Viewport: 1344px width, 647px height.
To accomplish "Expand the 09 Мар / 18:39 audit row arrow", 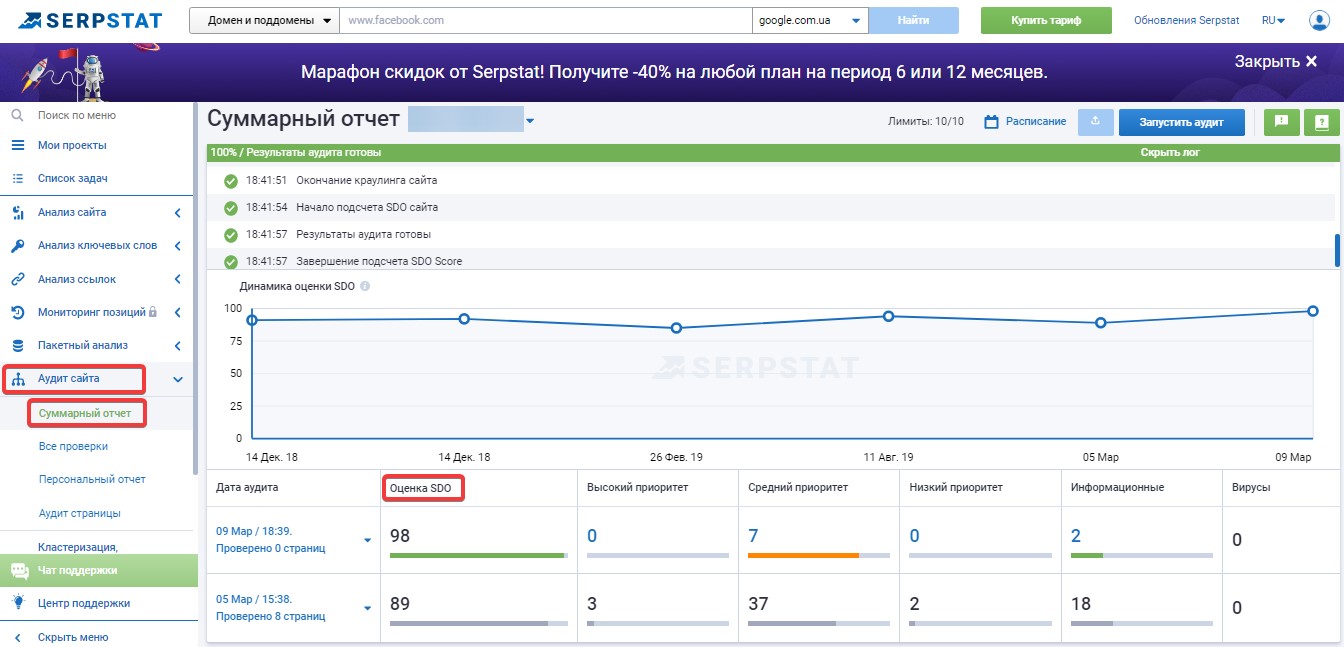I will [367, 540].
